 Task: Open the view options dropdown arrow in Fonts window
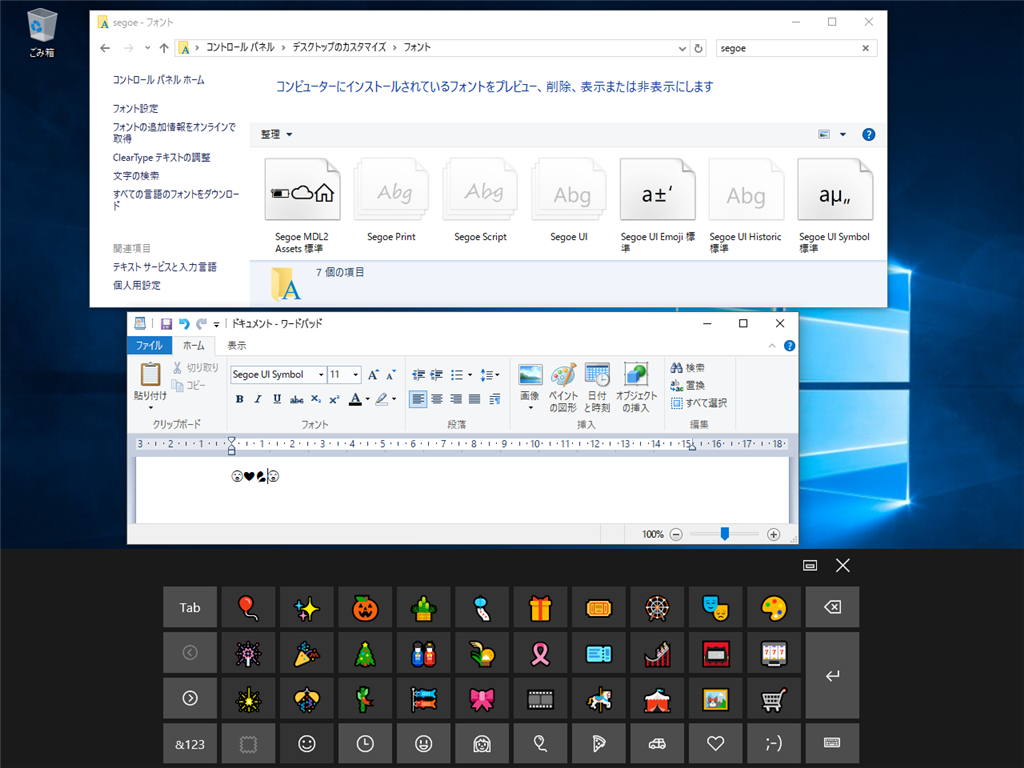click(x=842, y=135)
